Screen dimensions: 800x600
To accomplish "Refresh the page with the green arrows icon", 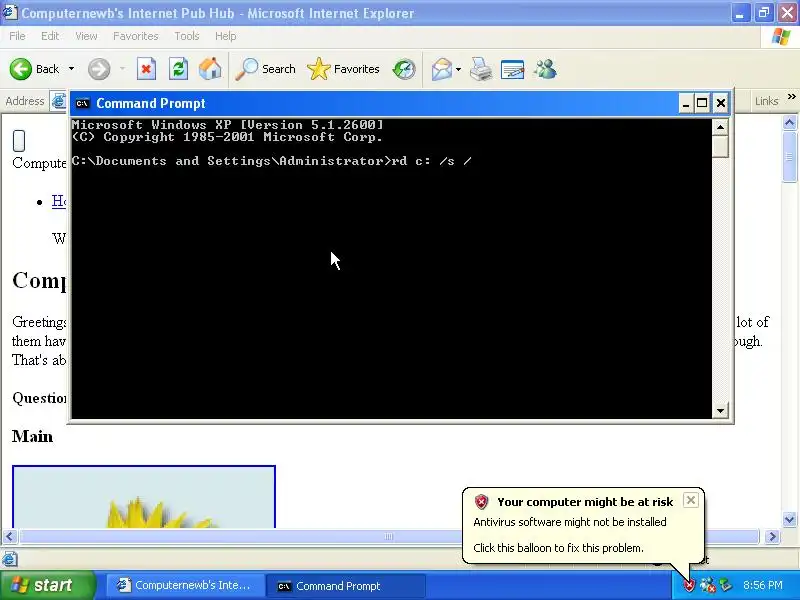I will point(179,69).
